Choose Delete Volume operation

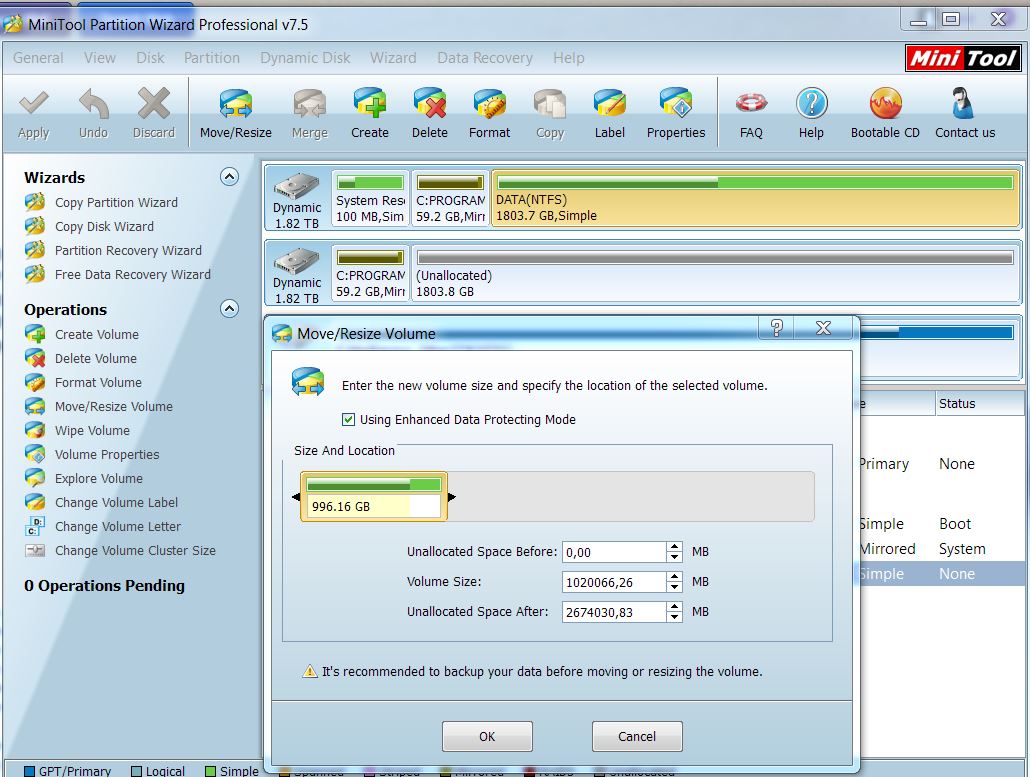[x=96, y=359]
